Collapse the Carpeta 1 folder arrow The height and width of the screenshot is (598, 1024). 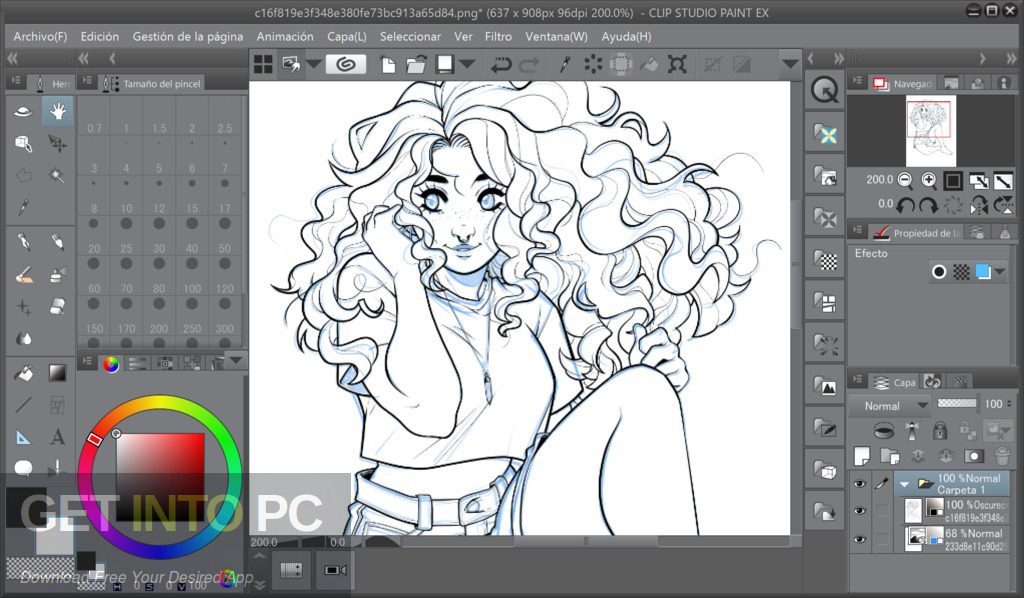[905, 483]
